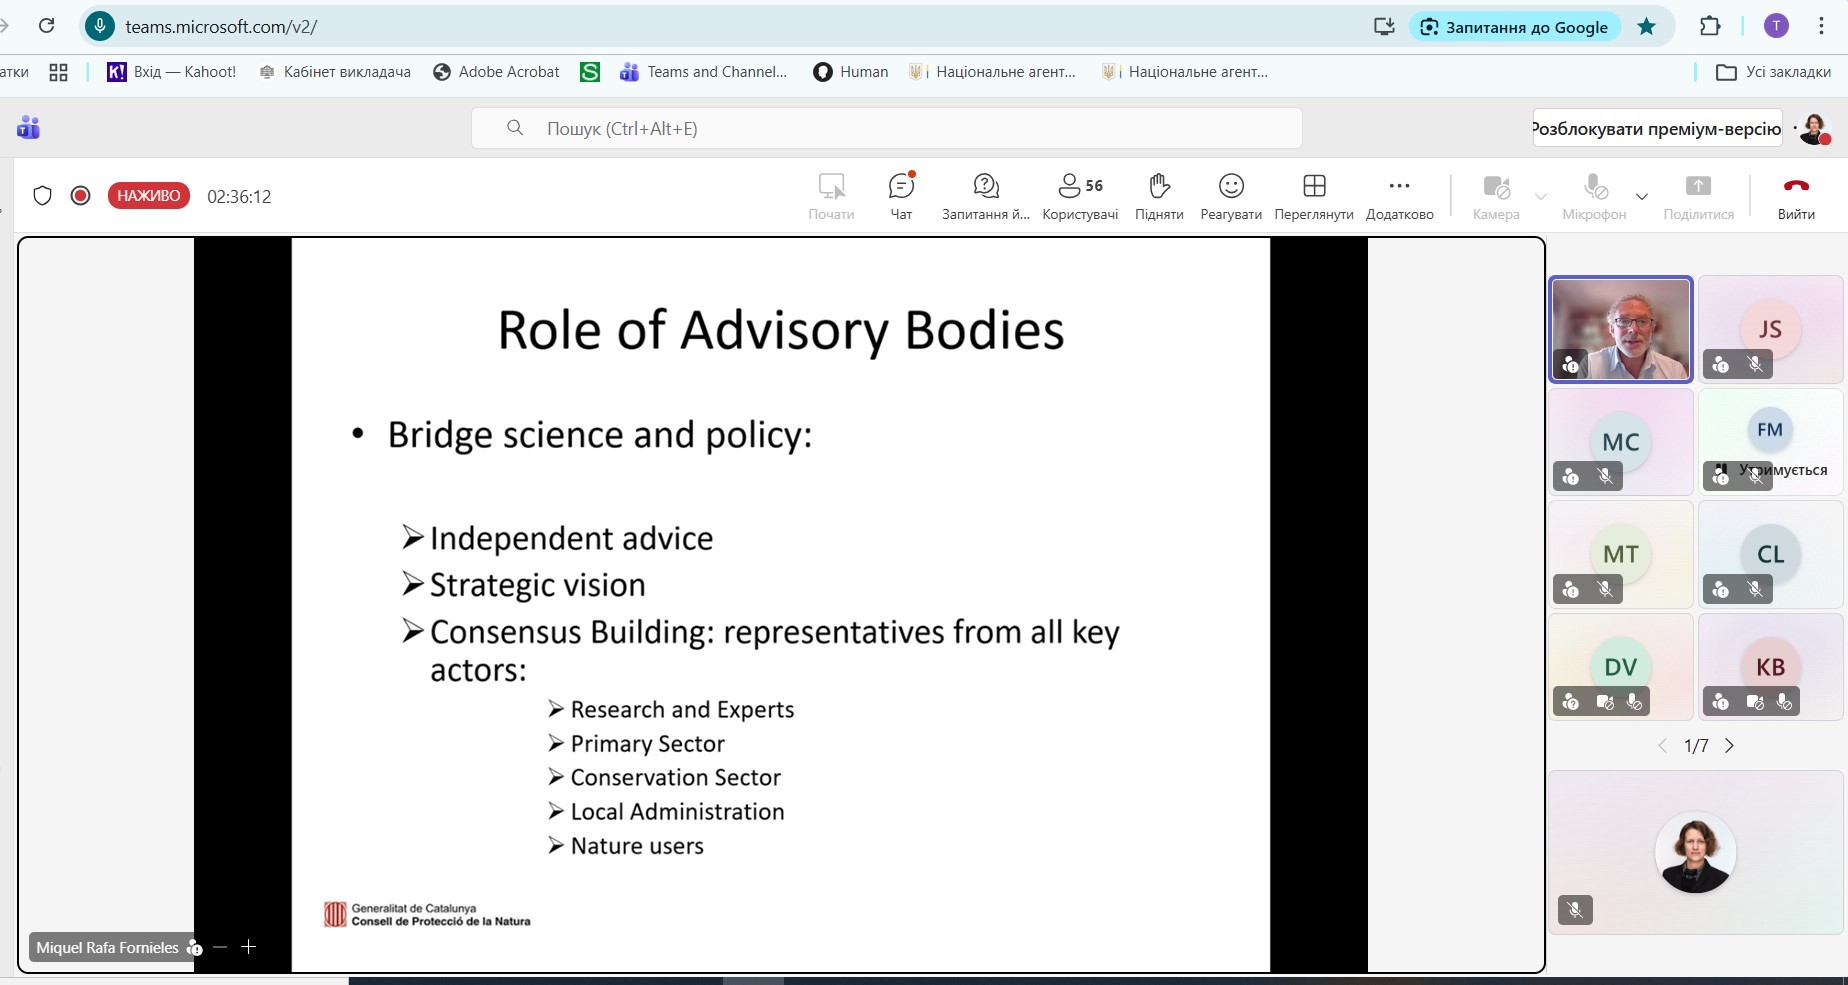This screenshot has height=985, width=1848.
Task: Expand microphone options dropdown arrow
Action: point(1642,196)
